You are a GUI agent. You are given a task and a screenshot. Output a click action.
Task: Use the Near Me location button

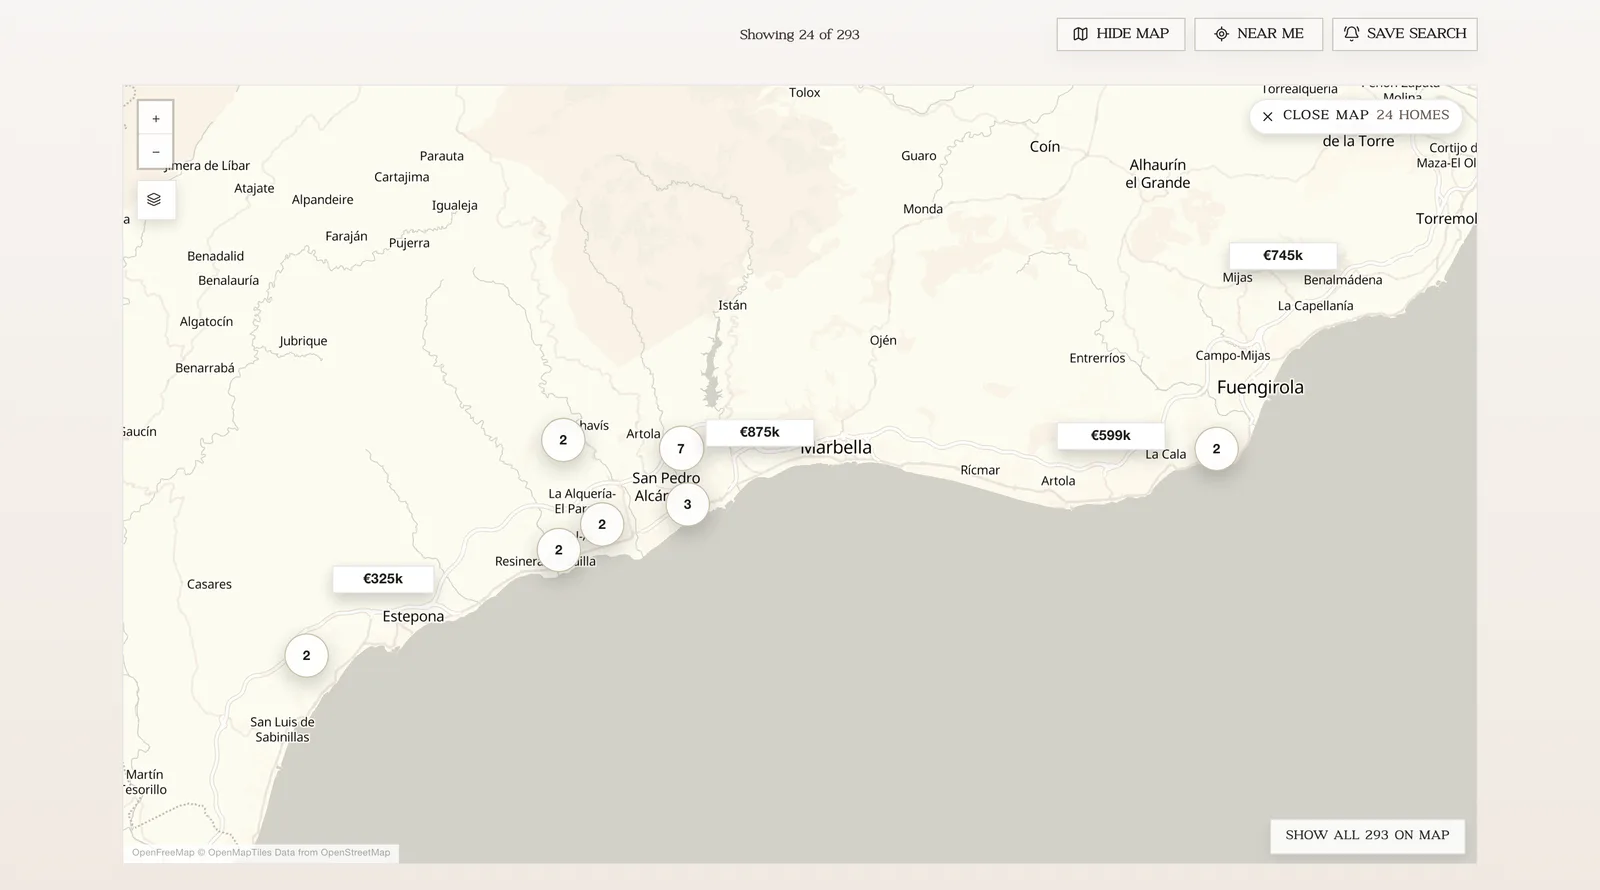click(x=1258, y=34)
